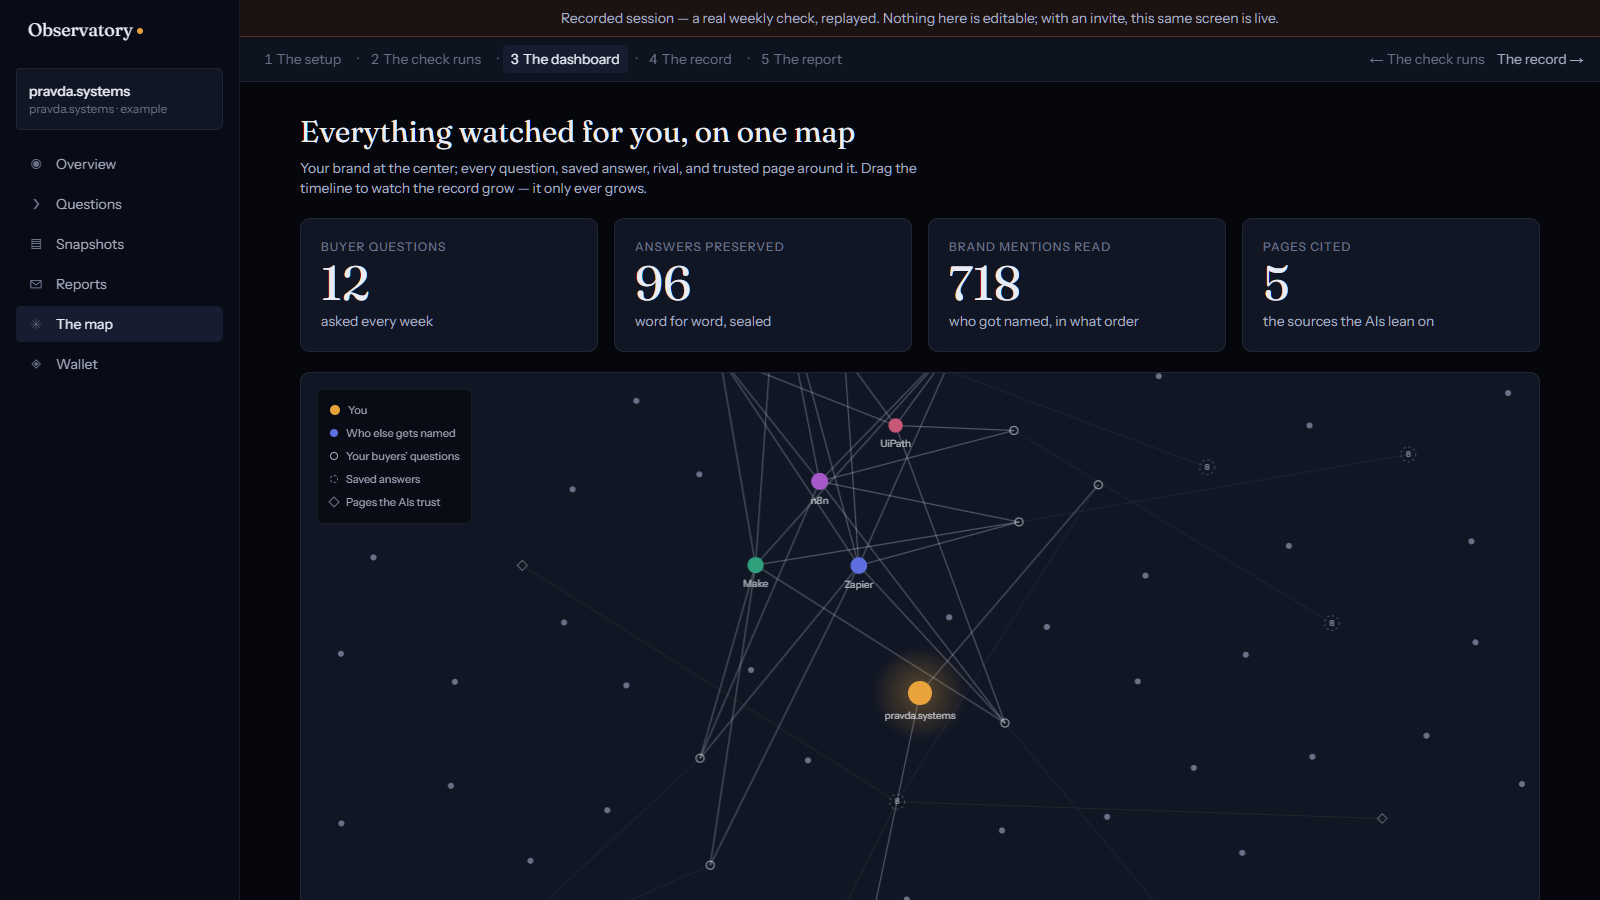The height and width of the screenshot is (900, 1600).
Task: Click the Brand Mentions Read 718 card
Action: (x=1077, y=285)
